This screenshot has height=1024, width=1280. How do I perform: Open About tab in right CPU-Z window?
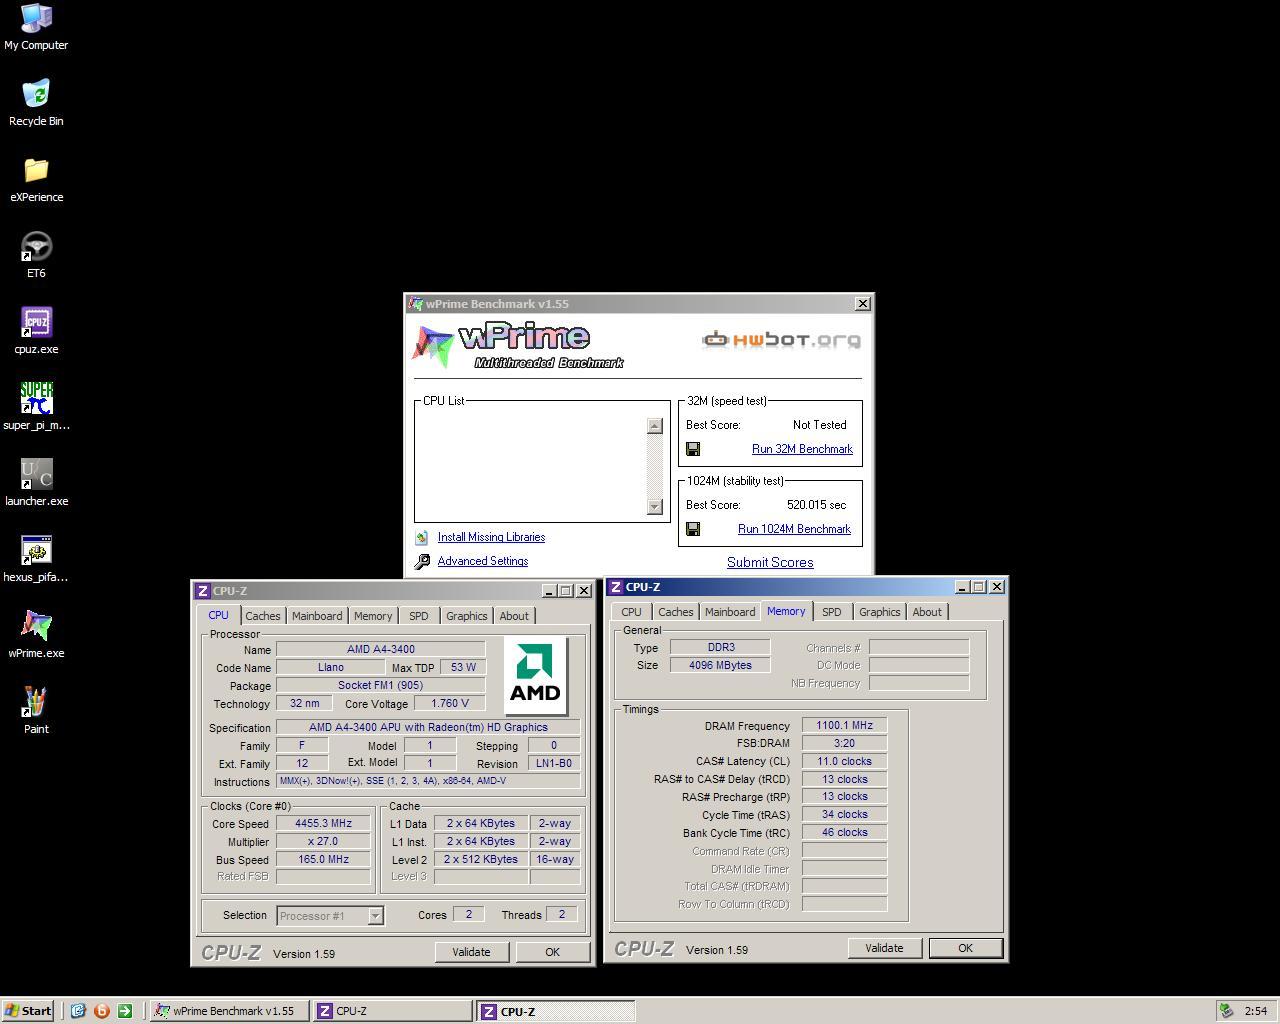tap(927, 612)
